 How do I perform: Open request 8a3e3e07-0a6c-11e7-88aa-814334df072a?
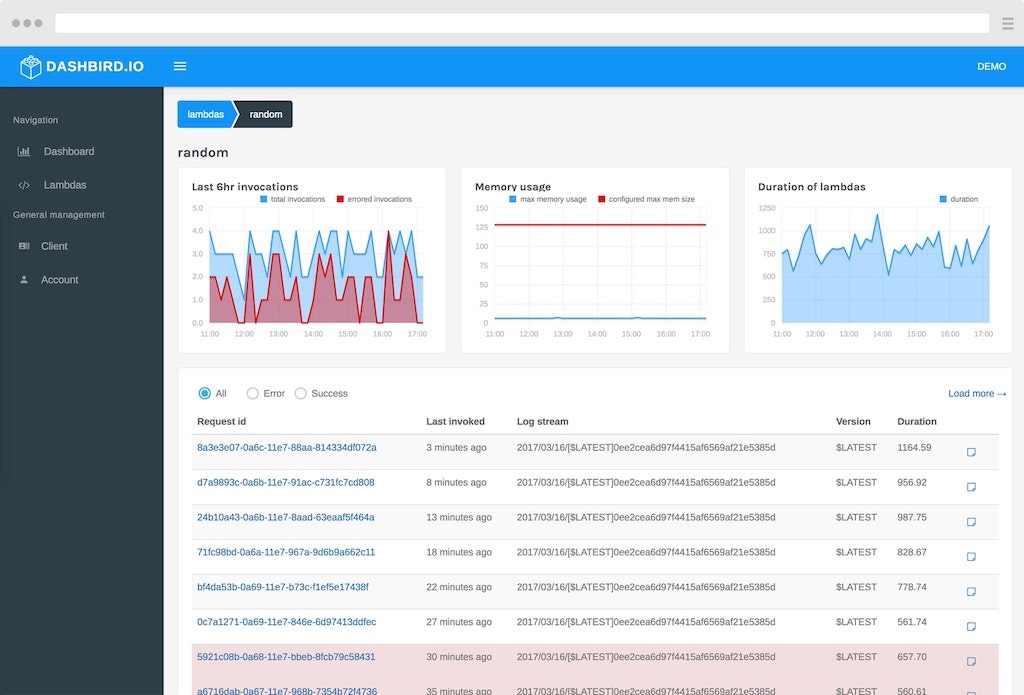pyautogui.click(x=287, y=447)
